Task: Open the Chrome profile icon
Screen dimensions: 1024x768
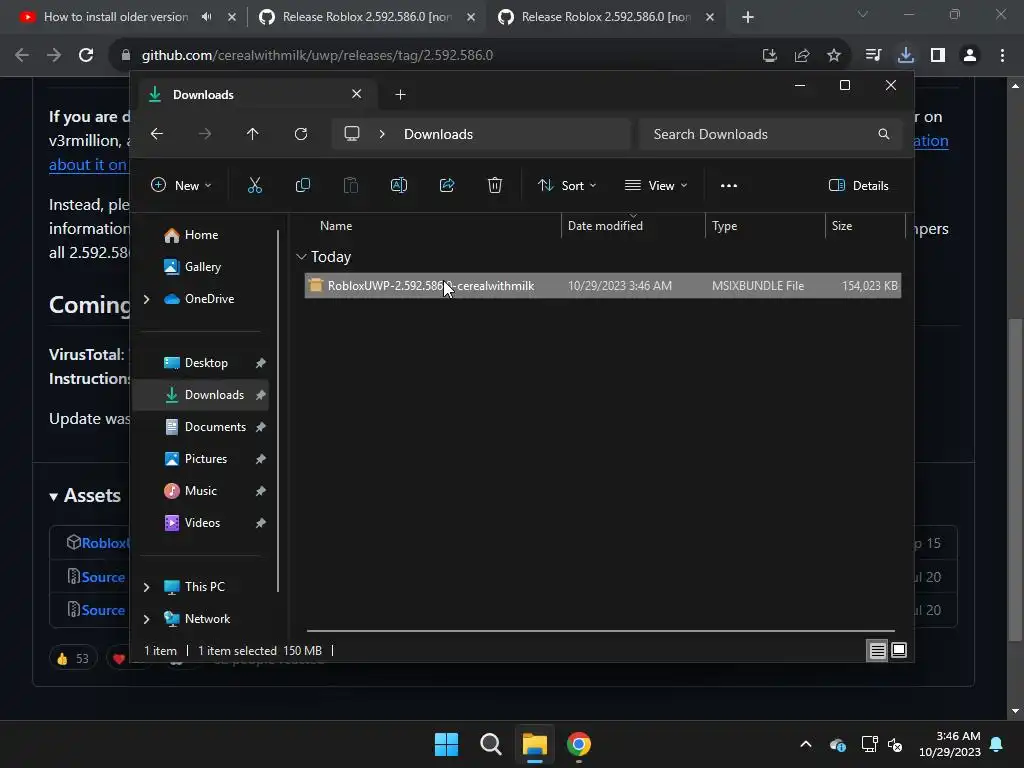Action: 970,56
